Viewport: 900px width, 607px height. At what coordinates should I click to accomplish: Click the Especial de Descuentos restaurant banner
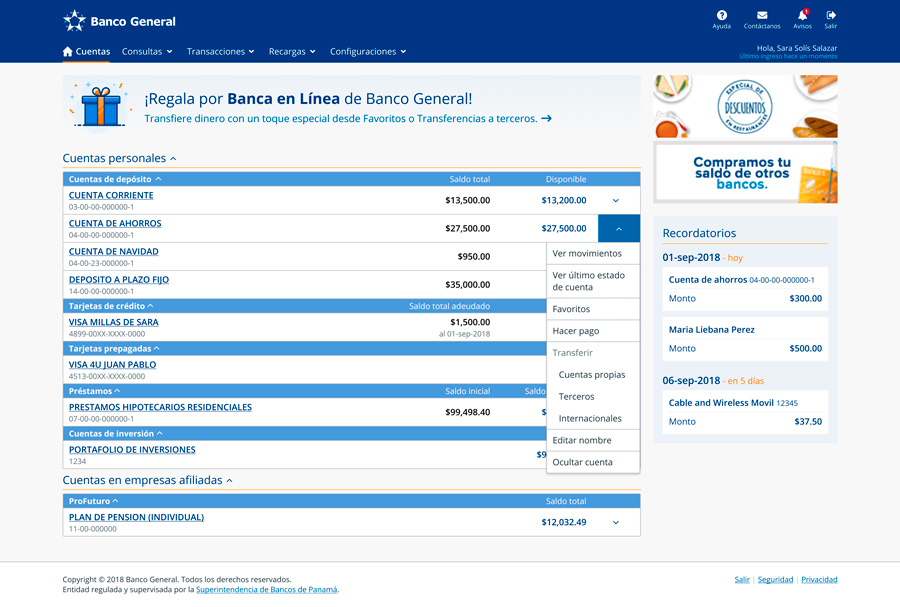pos(745,107)
